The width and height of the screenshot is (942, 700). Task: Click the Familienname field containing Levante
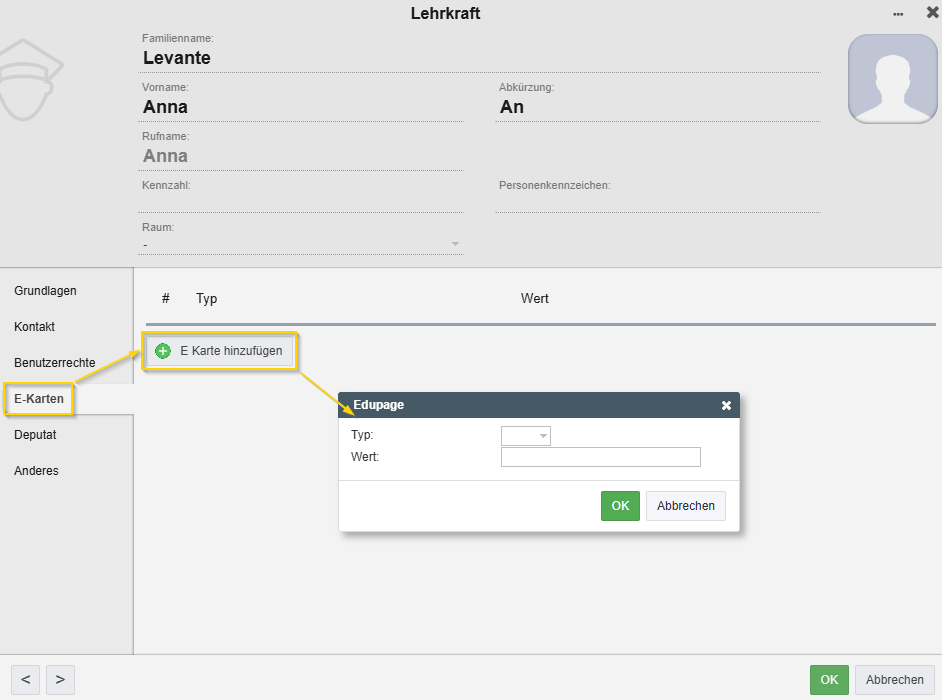(x=480, y=58)
